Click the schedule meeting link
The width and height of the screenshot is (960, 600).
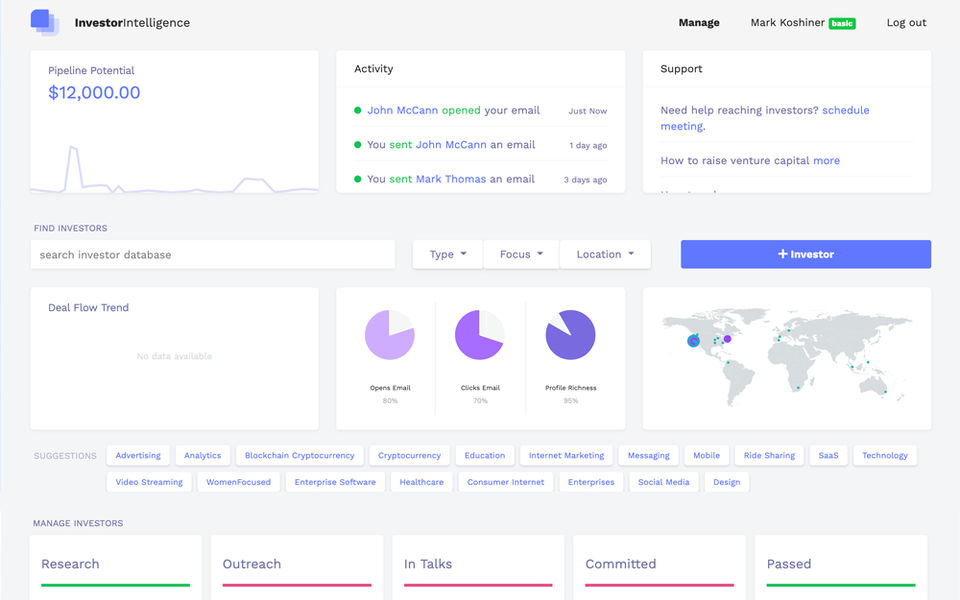coord(765,118)
